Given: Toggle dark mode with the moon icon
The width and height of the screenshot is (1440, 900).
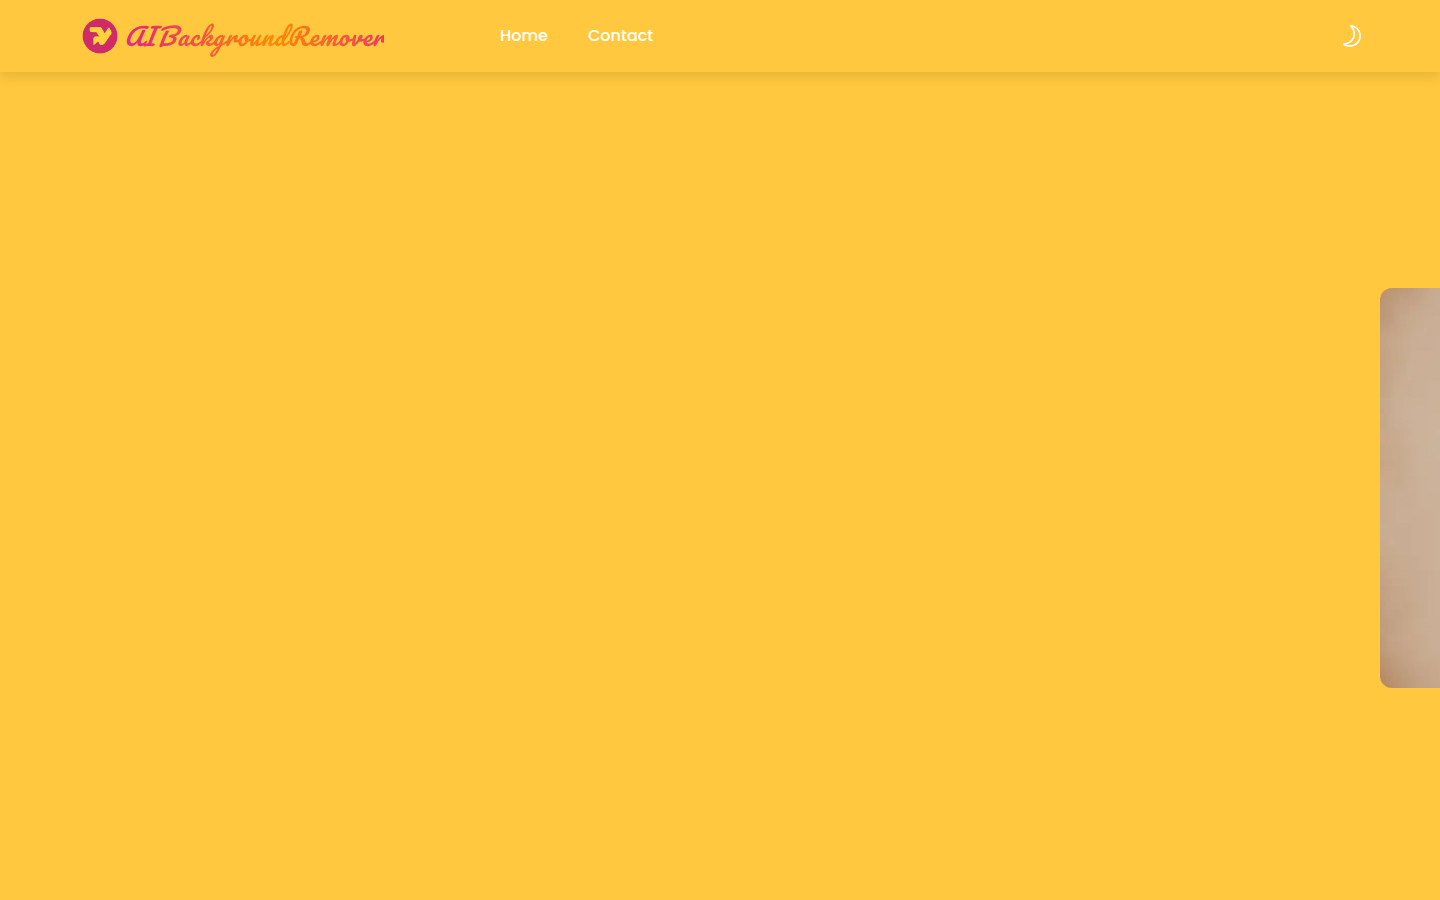Looking at the screenshot, I should (1351, 36).
